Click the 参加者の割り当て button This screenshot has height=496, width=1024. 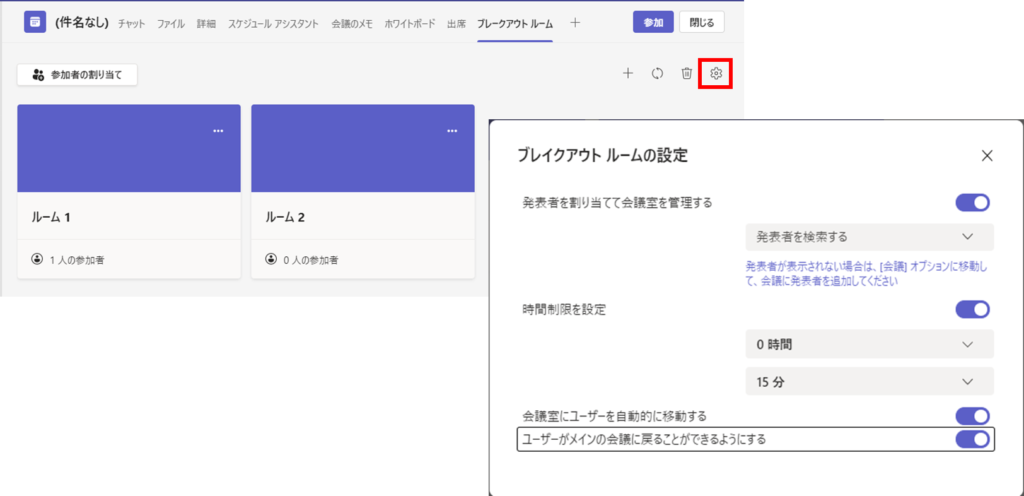[x=77, y=74]
